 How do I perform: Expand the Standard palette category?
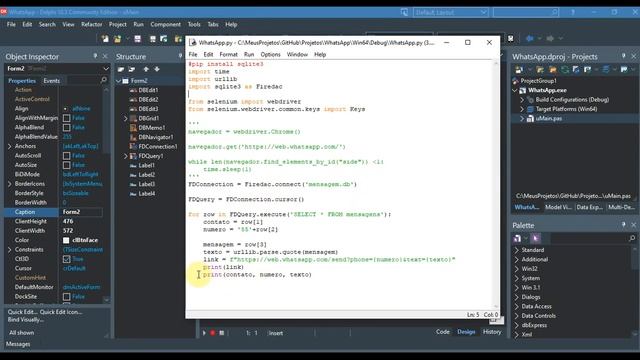pyautogui.click(x=517, y=250)
